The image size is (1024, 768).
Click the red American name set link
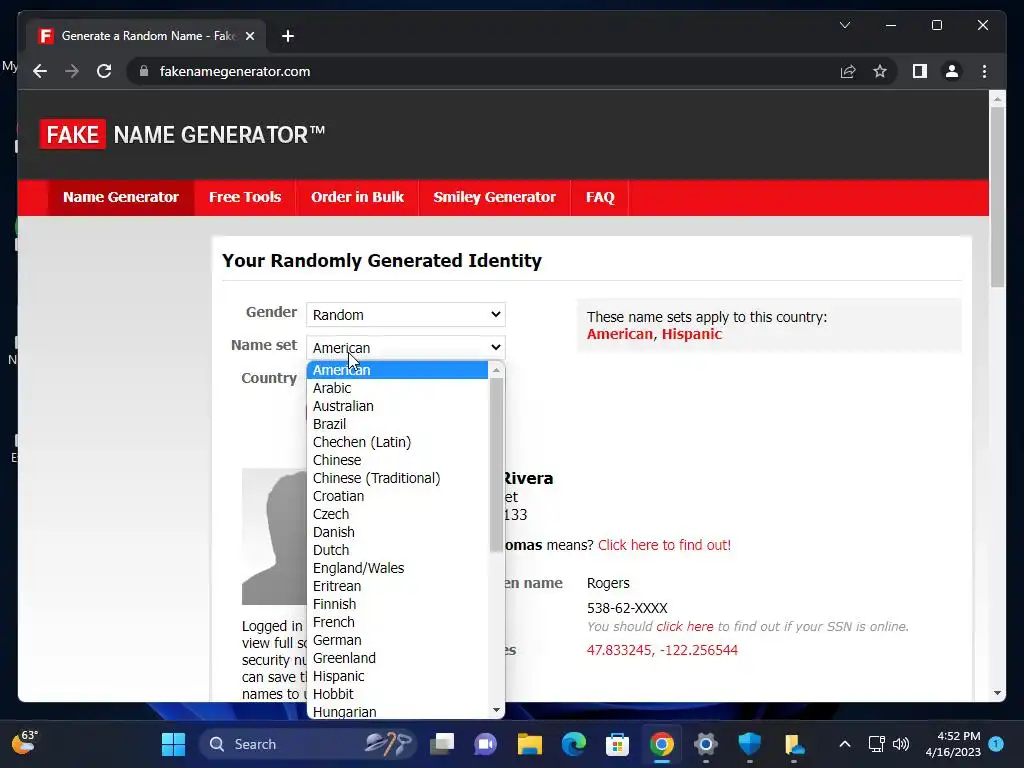click(x=620, y=334)
